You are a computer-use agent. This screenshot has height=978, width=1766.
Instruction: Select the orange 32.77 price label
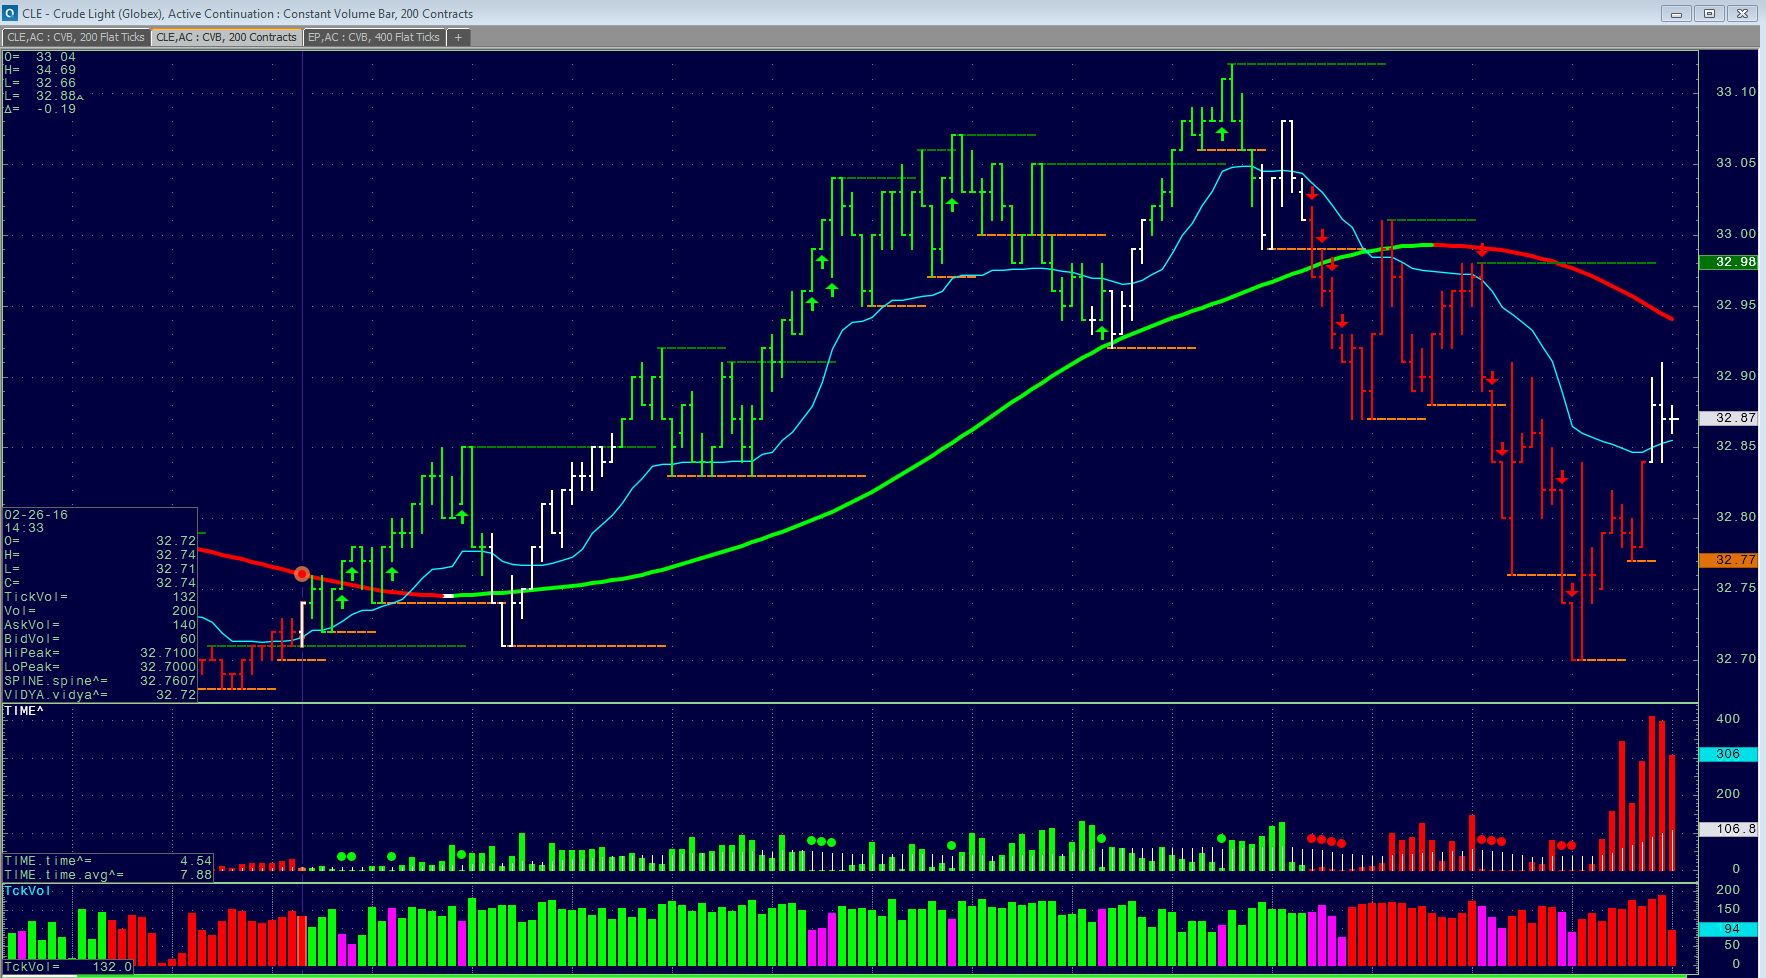click(x=1728, y=560)
